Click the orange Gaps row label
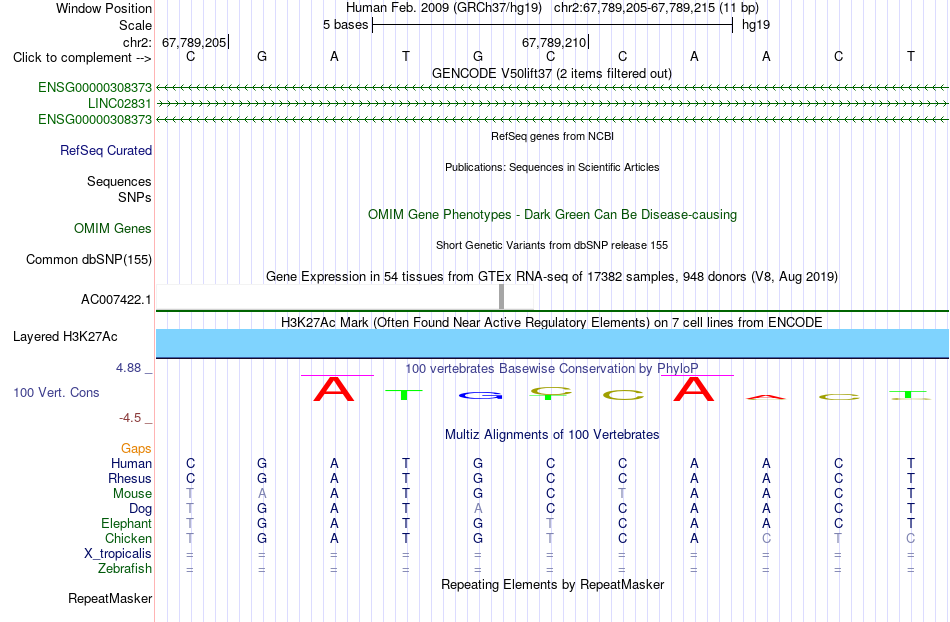 pos(136,448)
